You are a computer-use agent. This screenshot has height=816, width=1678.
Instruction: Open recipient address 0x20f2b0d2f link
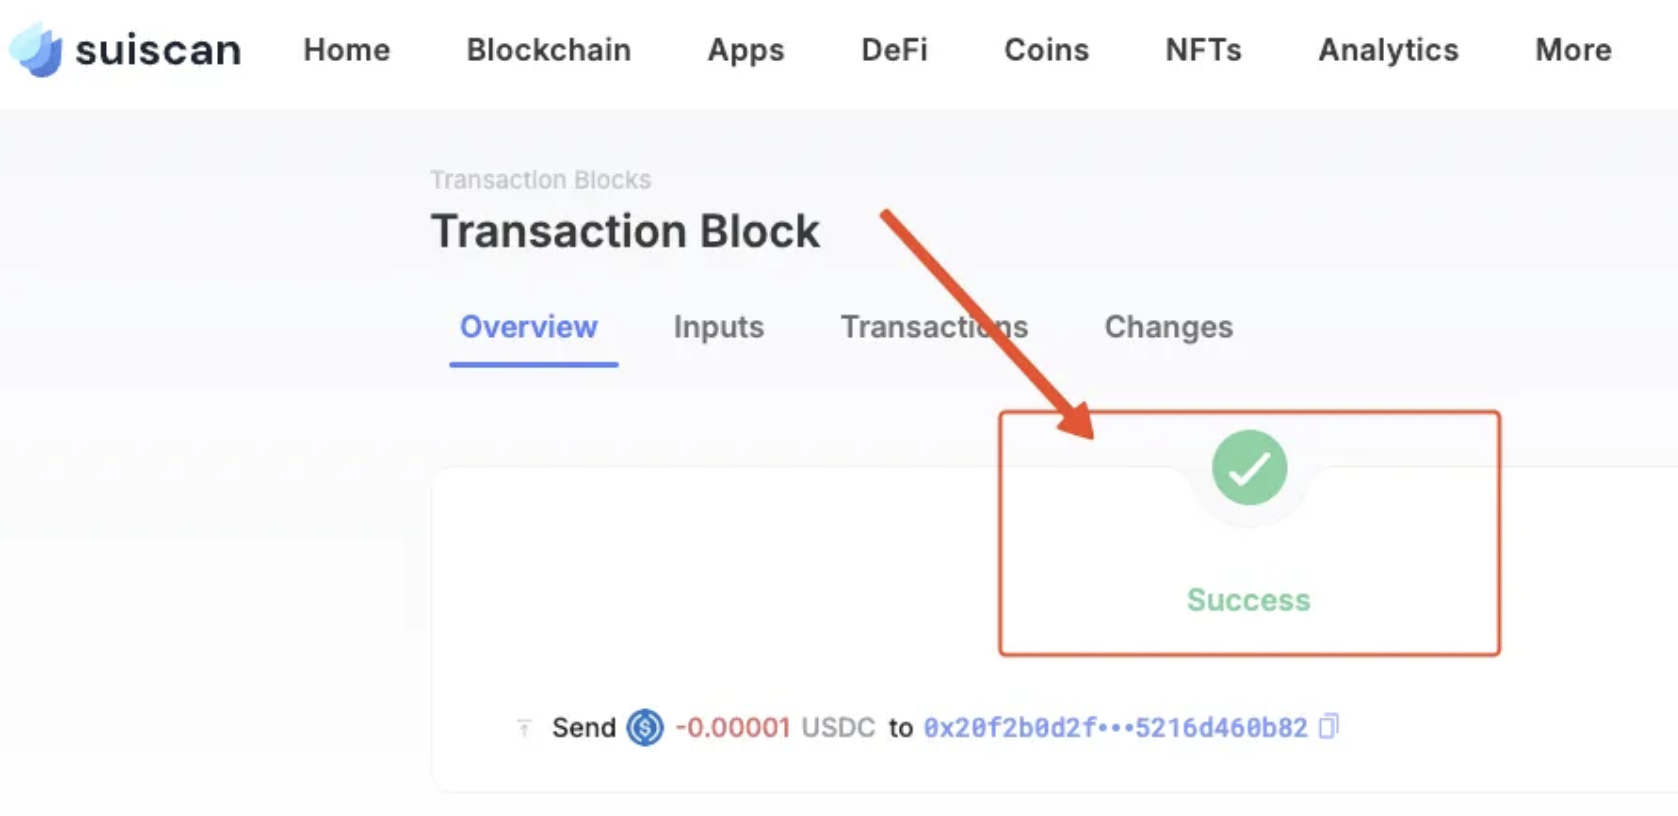click(x=1115, y=727)
